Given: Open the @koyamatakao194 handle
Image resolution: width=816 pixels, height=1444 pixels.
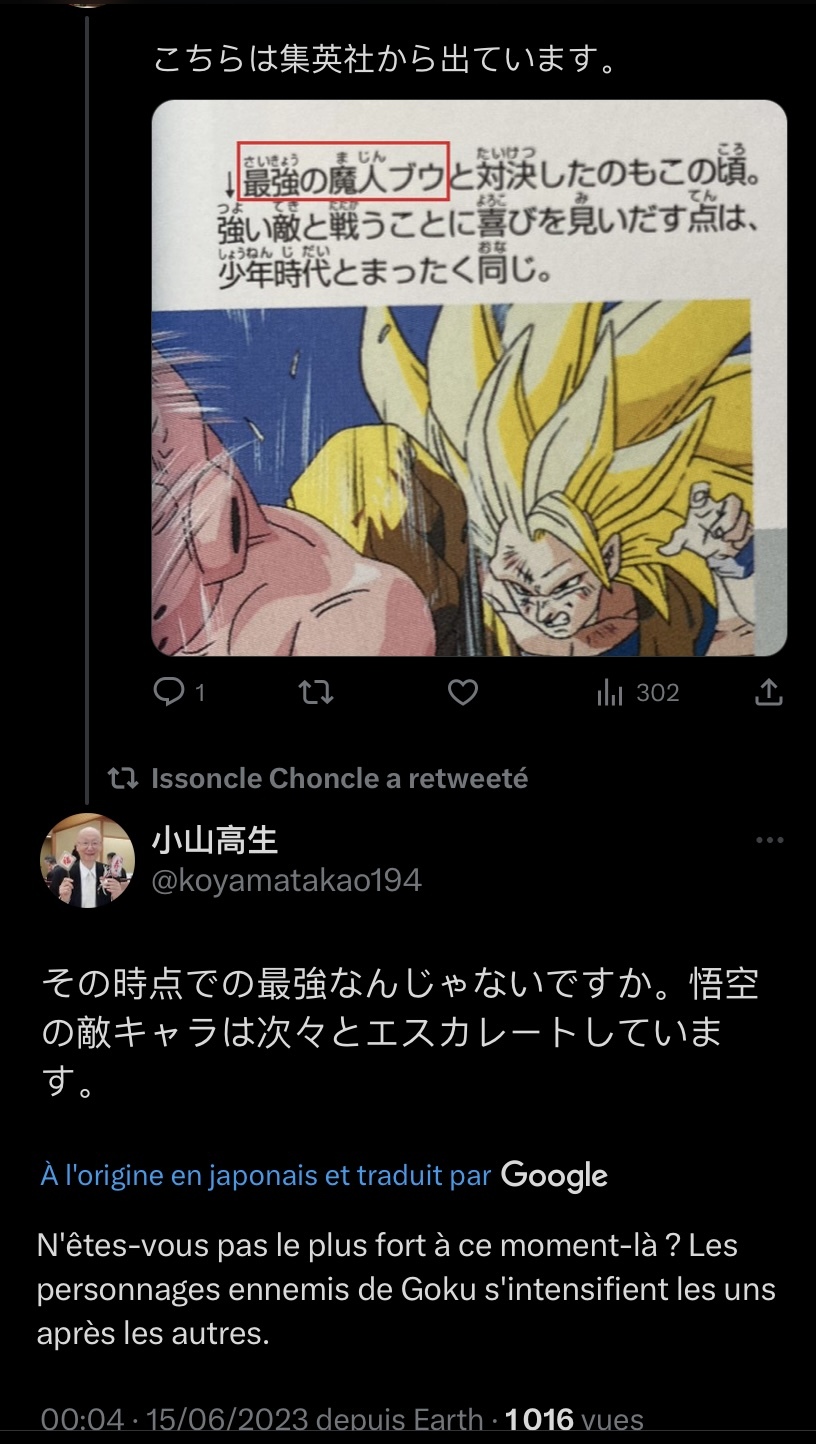Looking at the screenshot, I should [286, 880].
